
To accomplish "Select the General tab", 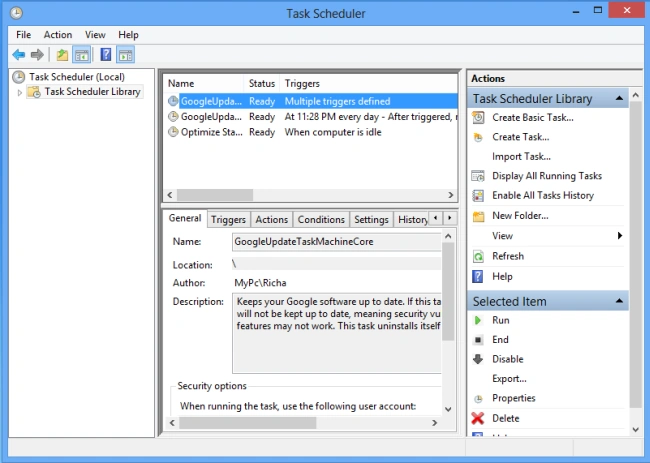I will tap(185, 218).
